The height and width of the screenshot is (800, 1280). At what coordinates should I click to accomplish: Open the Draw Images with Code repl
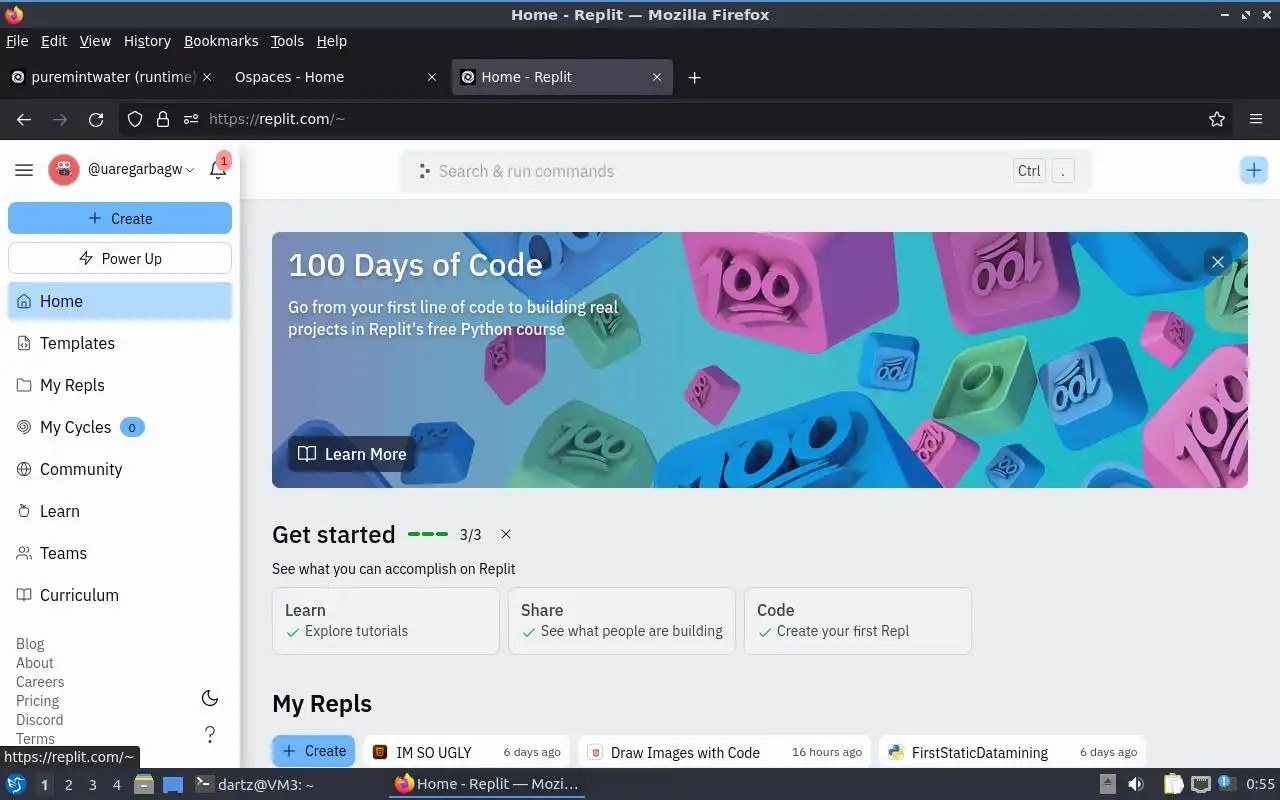[724, 752]
